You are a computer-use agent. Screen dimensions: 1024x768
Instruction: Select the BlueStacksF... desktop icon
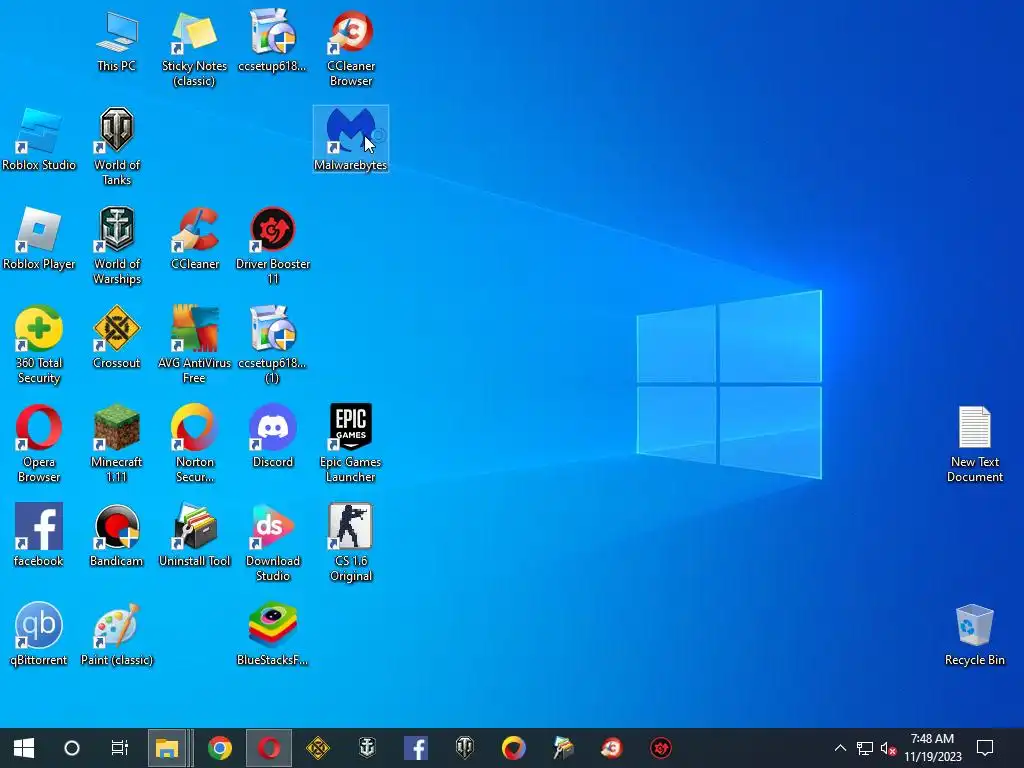pyautogui.click(x=272, y=635)
